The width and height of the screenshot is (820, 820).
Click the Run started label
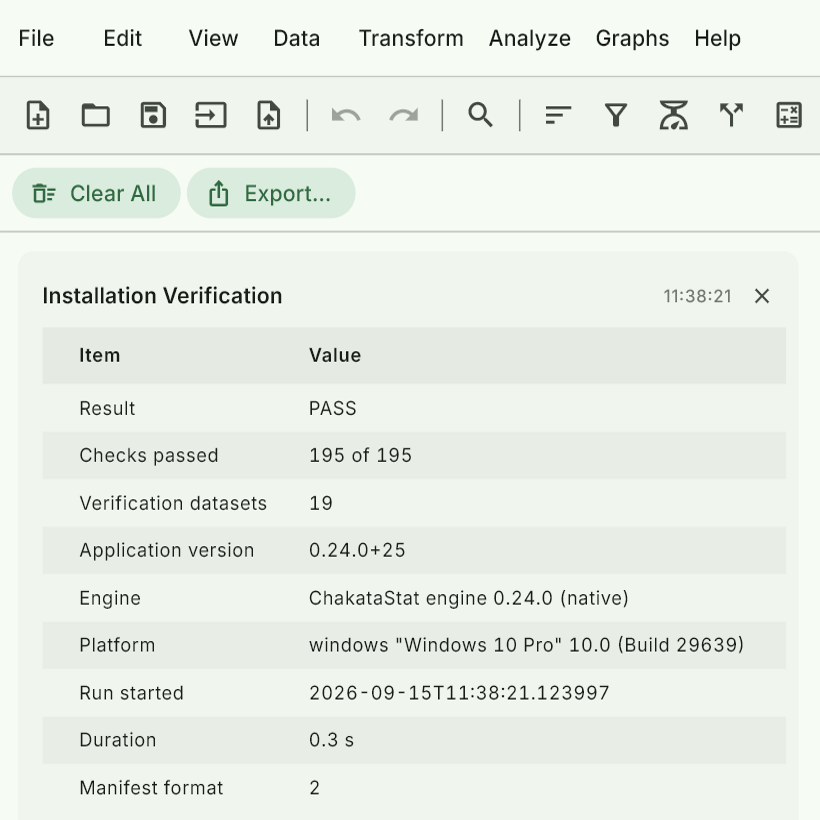[131, 693]
